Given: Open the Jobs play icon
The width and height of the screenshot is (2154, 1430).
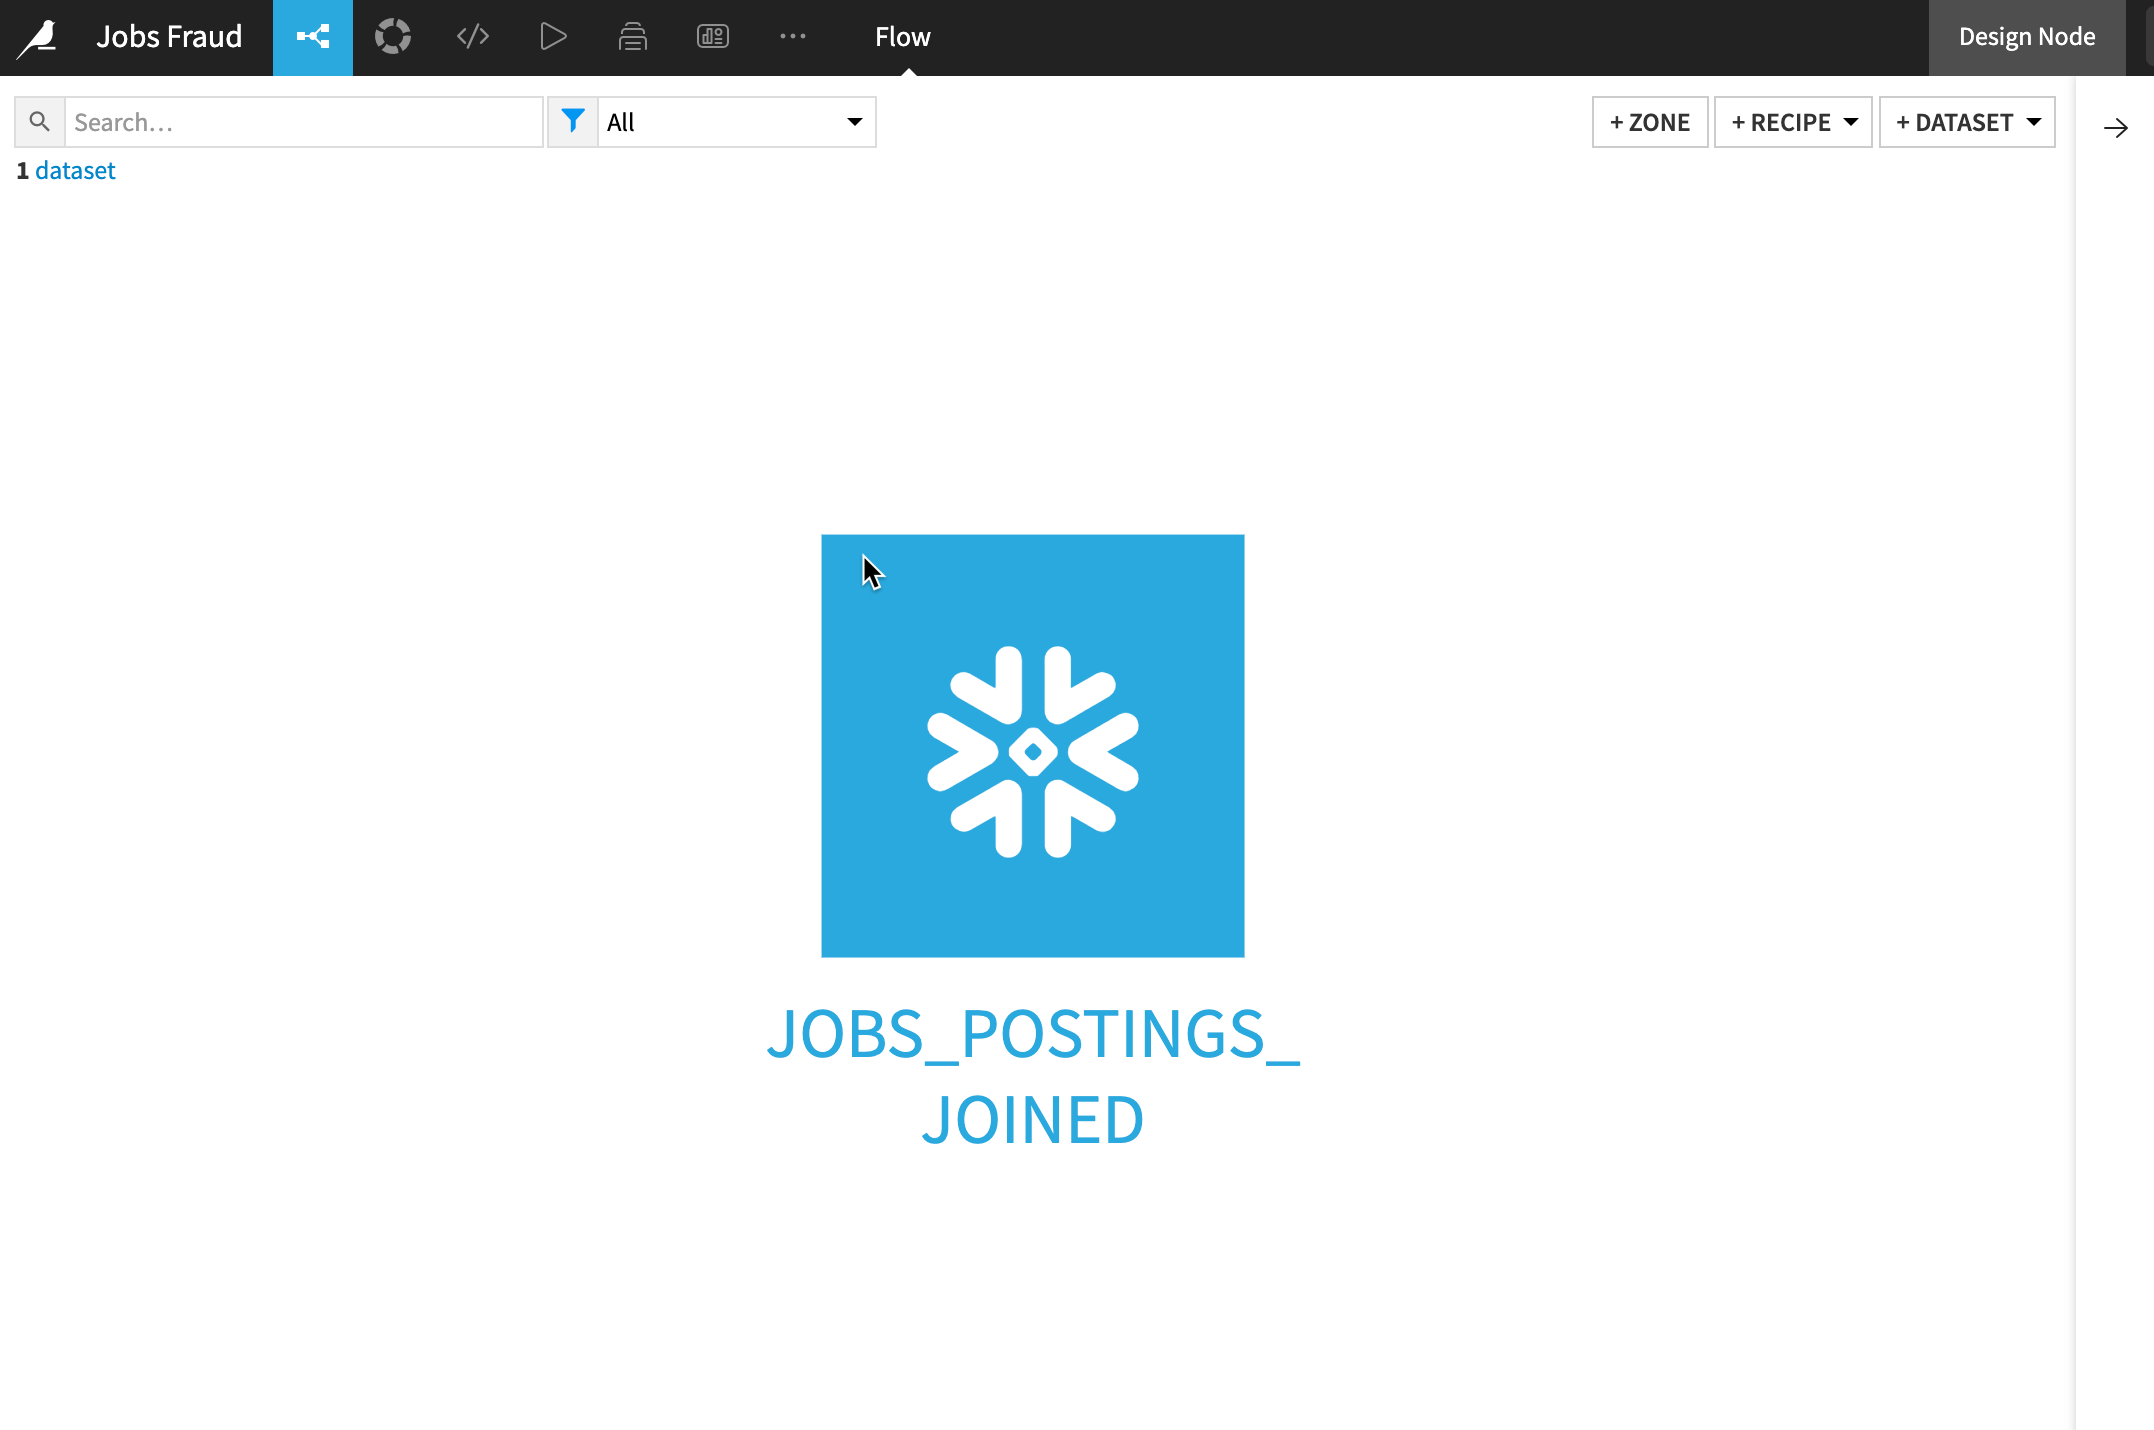Looking at the screenshot, I should (553, 38).
